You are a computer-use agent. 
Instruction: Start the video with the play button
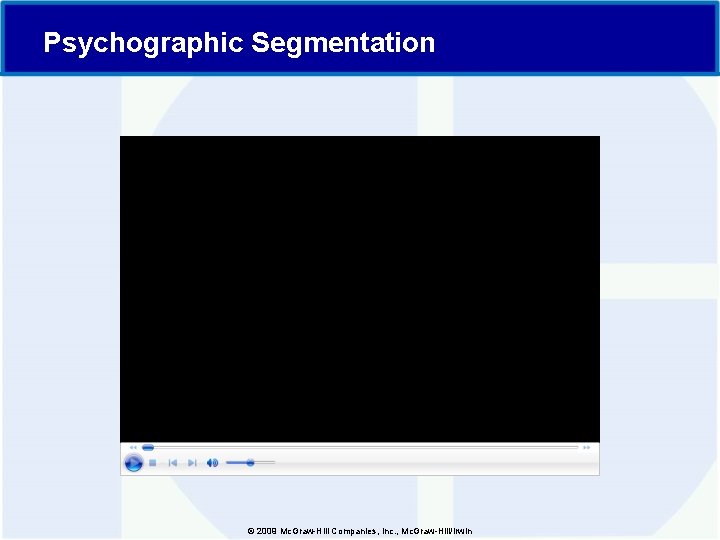[133, 462]
